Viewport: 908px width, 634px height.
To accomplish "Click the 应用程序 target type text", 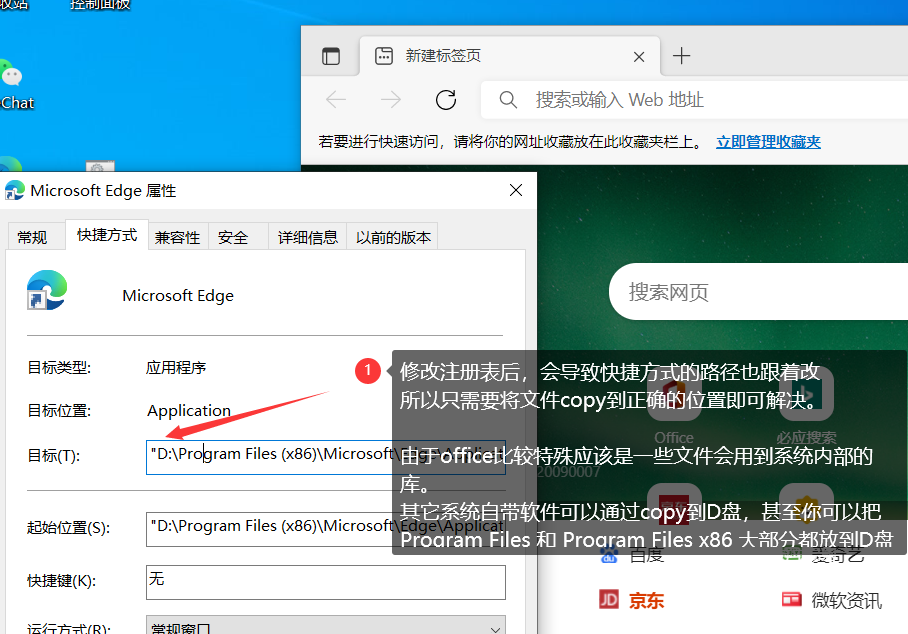I will point(176,368).
